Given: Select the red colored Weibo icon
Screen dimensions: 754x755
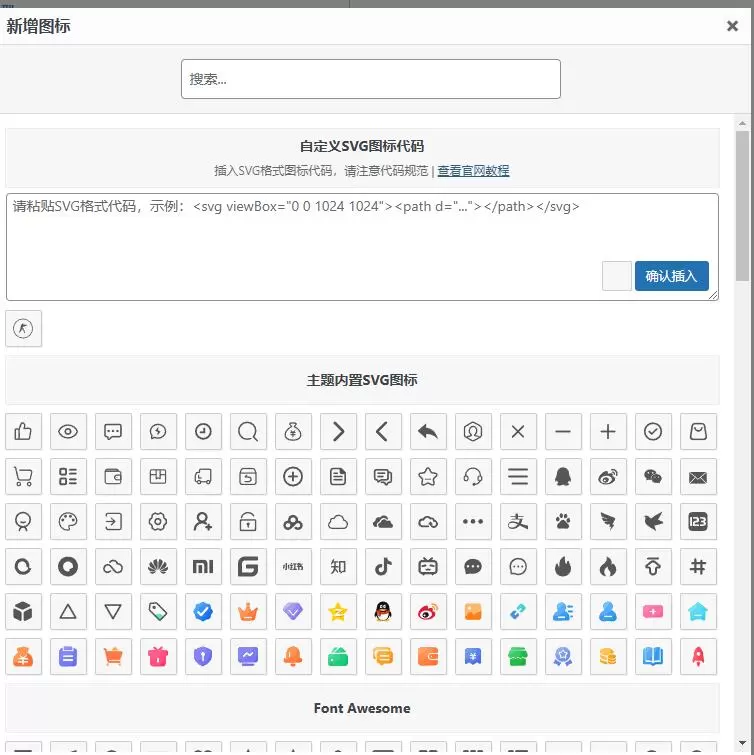Looking at the screenshot, I should 428,612.
